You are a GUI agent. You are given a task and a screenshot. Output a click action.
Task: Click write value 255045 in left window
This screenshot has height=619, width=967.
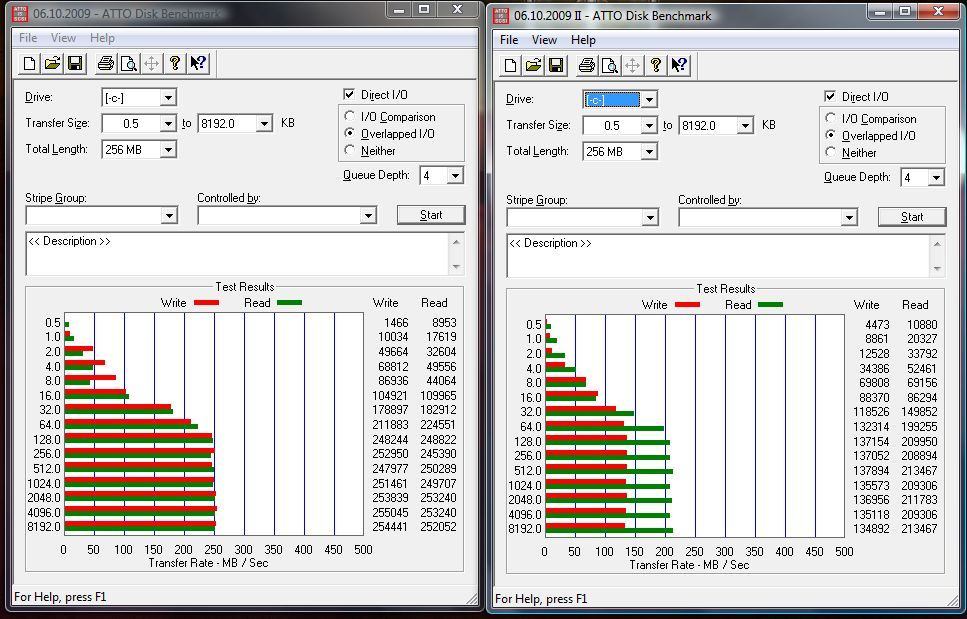[x=390, y=512]
